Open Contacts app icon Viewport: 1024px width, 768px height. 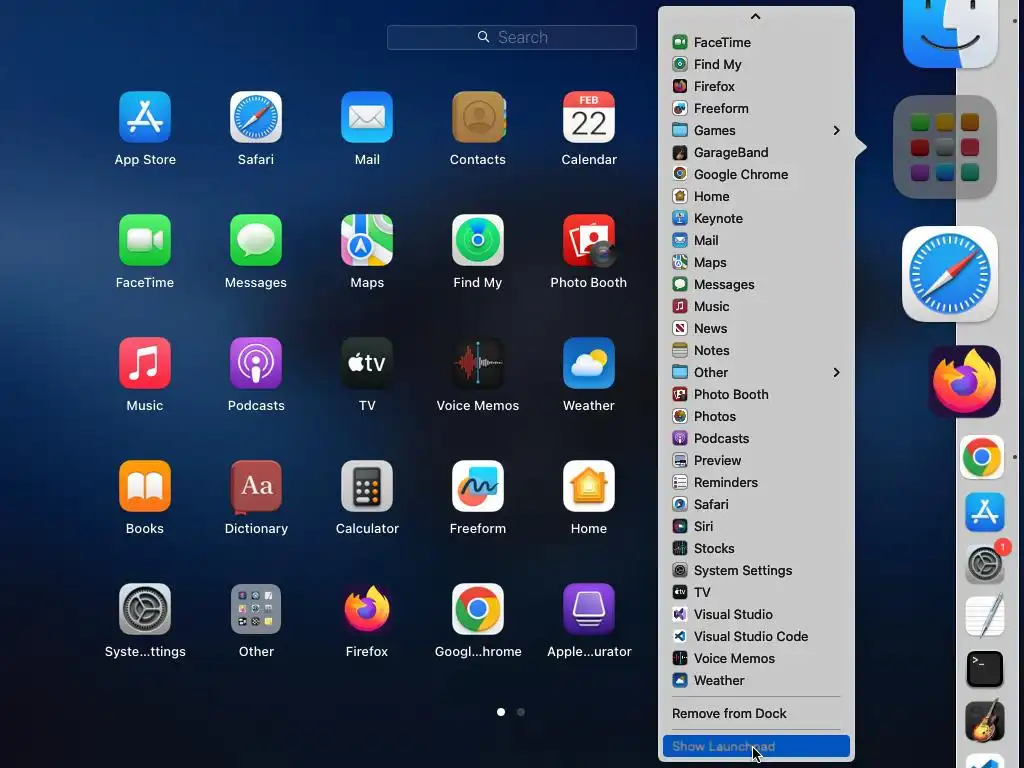pos(478,118)
